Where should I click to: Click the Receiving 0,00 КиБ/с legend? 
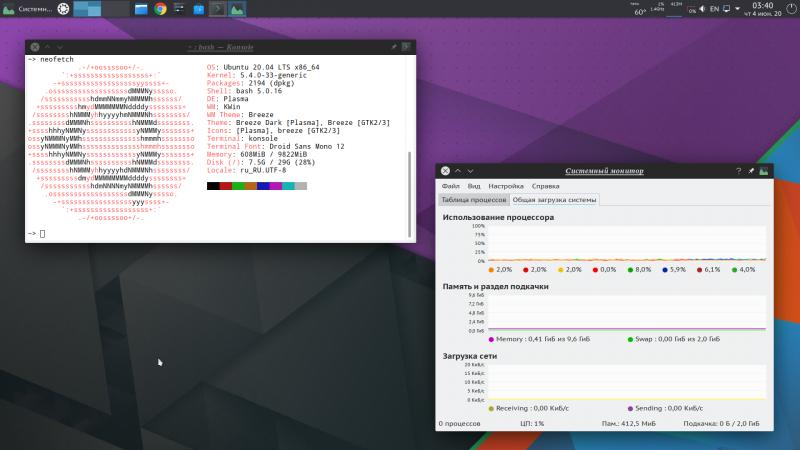[529, 408]
